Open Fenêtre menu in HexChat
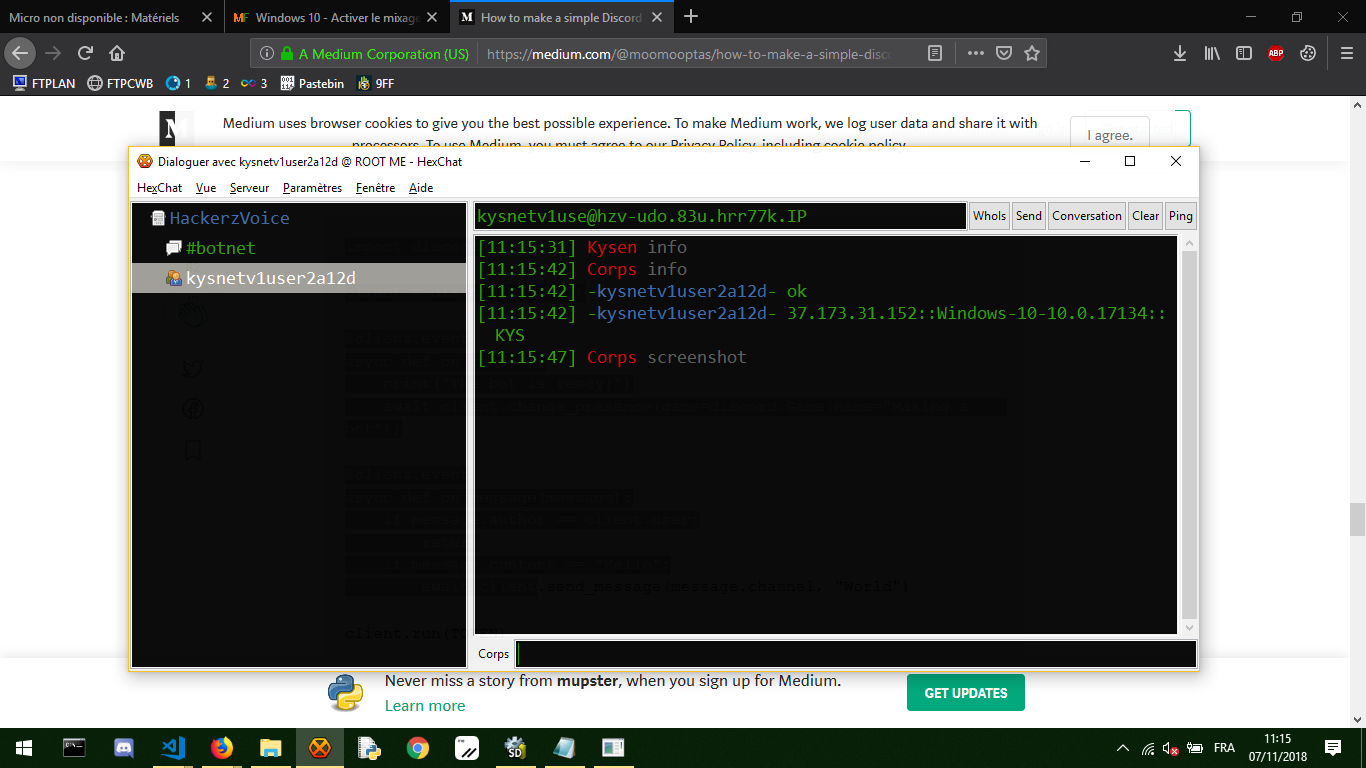The width and height of the screenshot is (1366, 768). (x=375, y=188)
